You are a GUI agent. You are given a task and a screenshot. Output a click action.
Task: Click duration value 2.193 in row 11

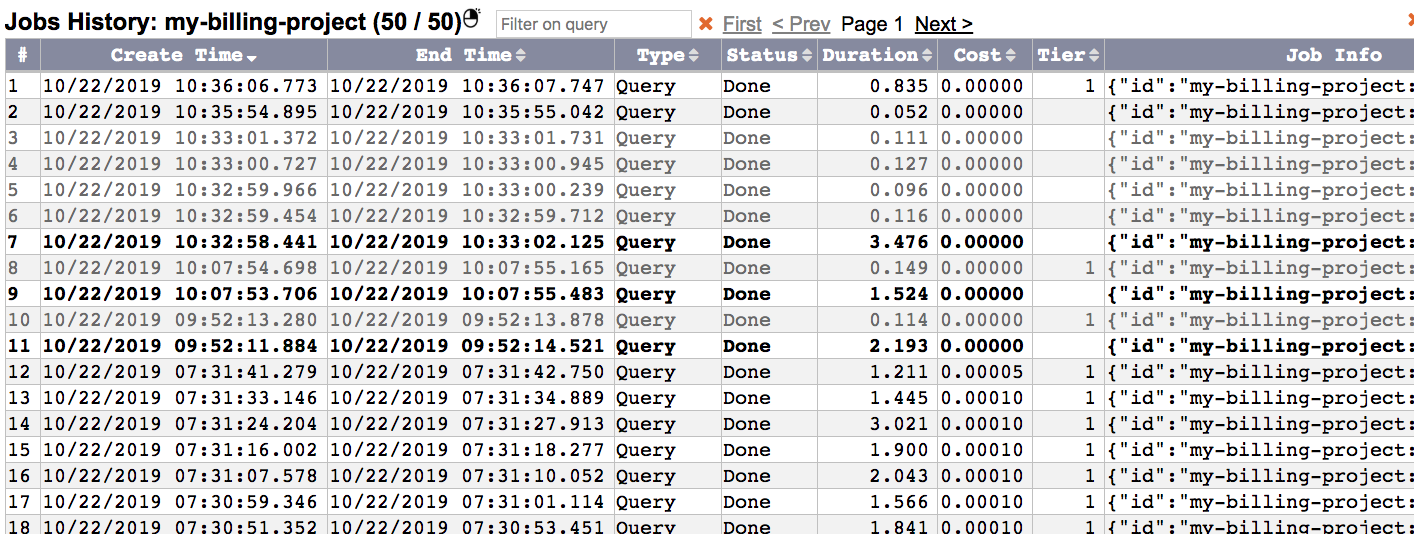pos(899,346)
